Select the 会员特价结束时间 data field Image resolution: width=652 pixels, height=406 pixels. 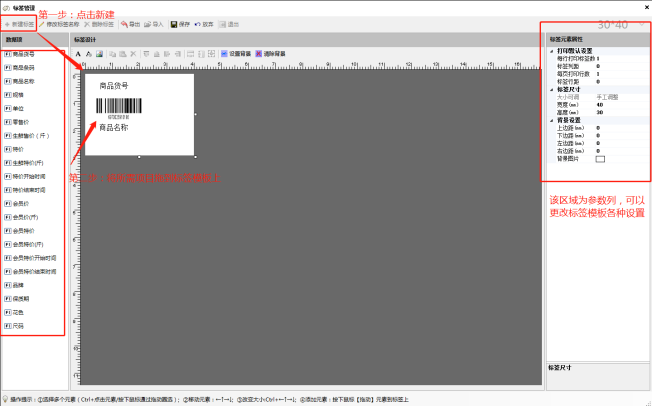coord(30,272)
